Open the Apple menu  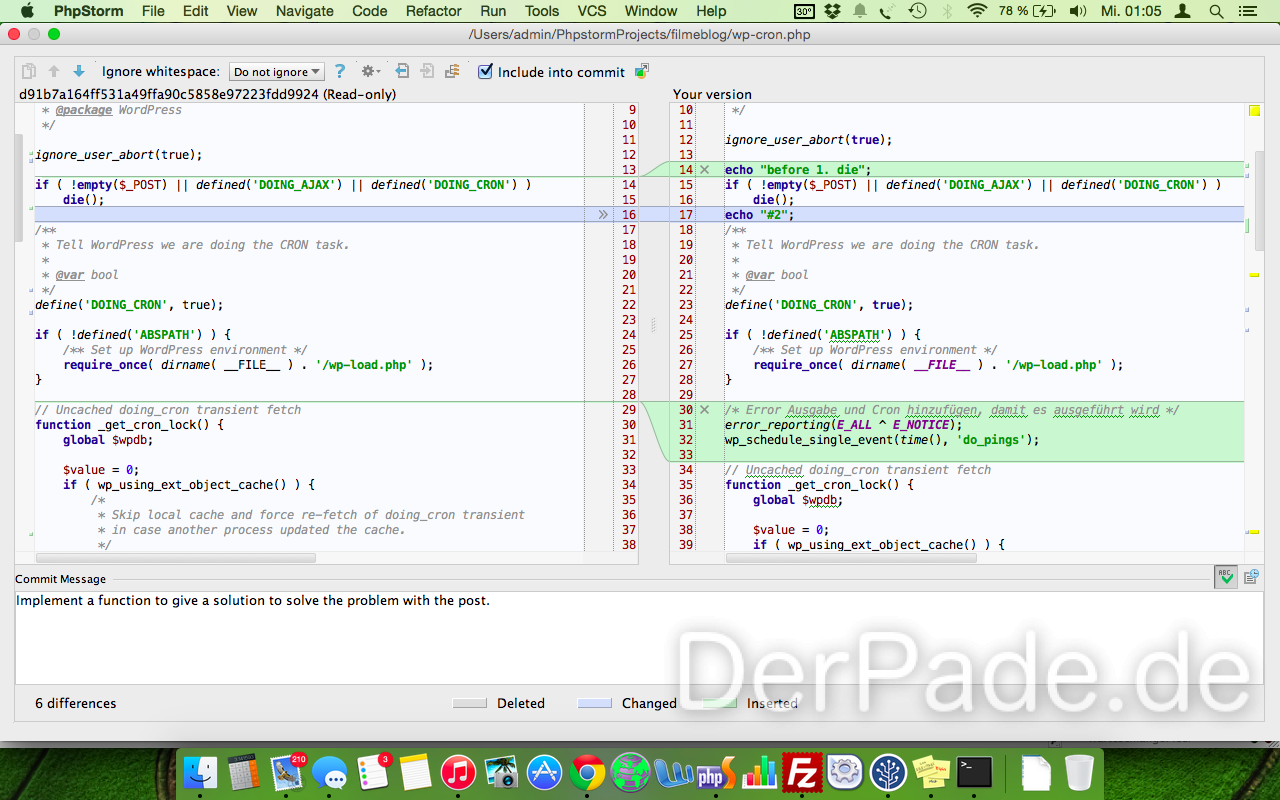tap(27, 11)
